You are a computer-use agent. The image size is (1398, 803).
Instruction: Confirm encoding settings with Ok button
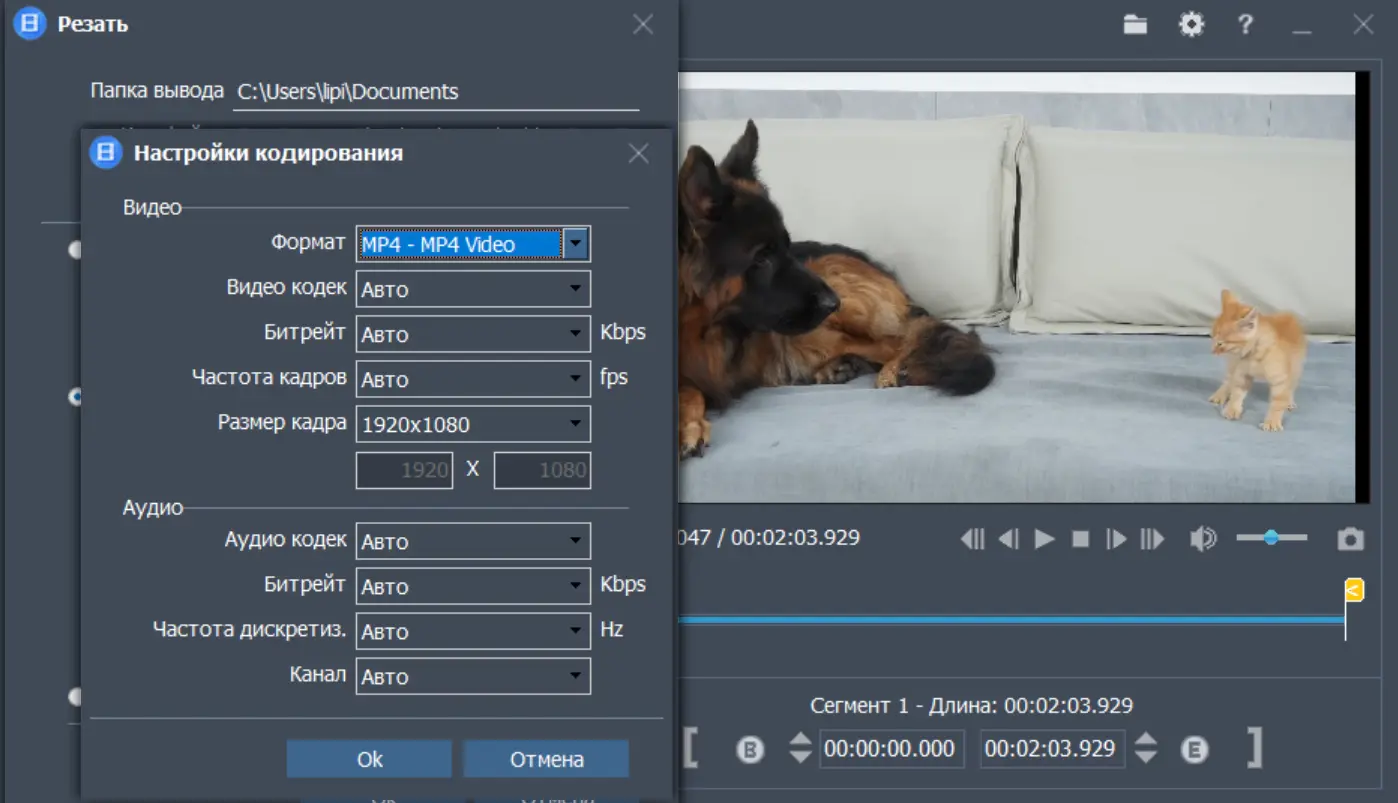click(369, 759)
